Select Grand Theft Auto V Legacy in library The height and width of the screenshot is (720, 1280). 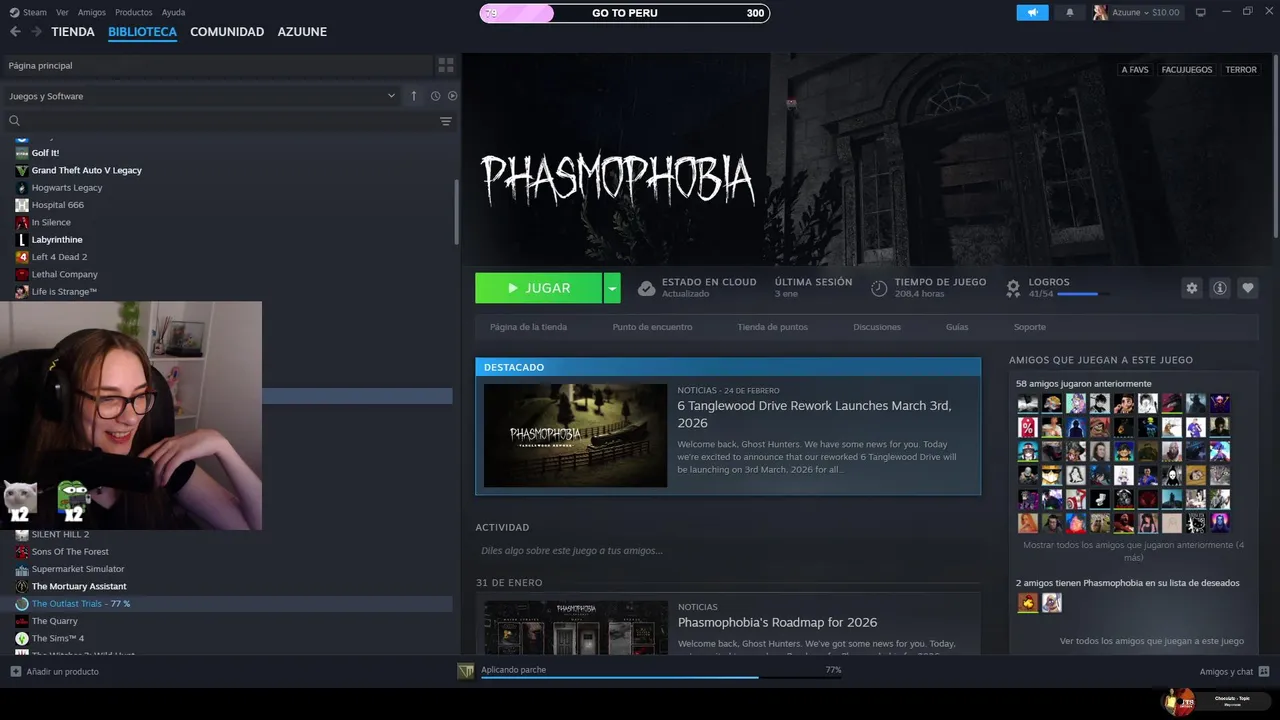pos(86,170)
